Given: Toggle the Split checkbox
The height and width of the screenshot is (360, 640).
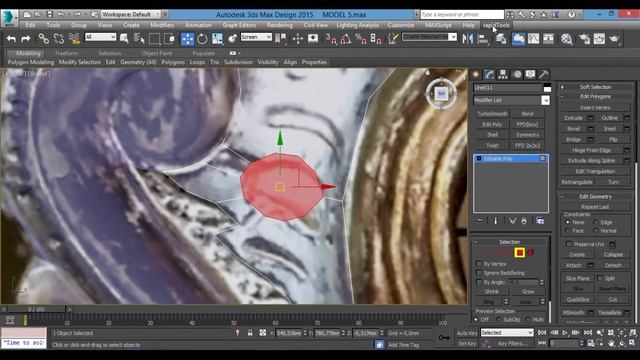Looking at the screenshot, I should 600,278.
